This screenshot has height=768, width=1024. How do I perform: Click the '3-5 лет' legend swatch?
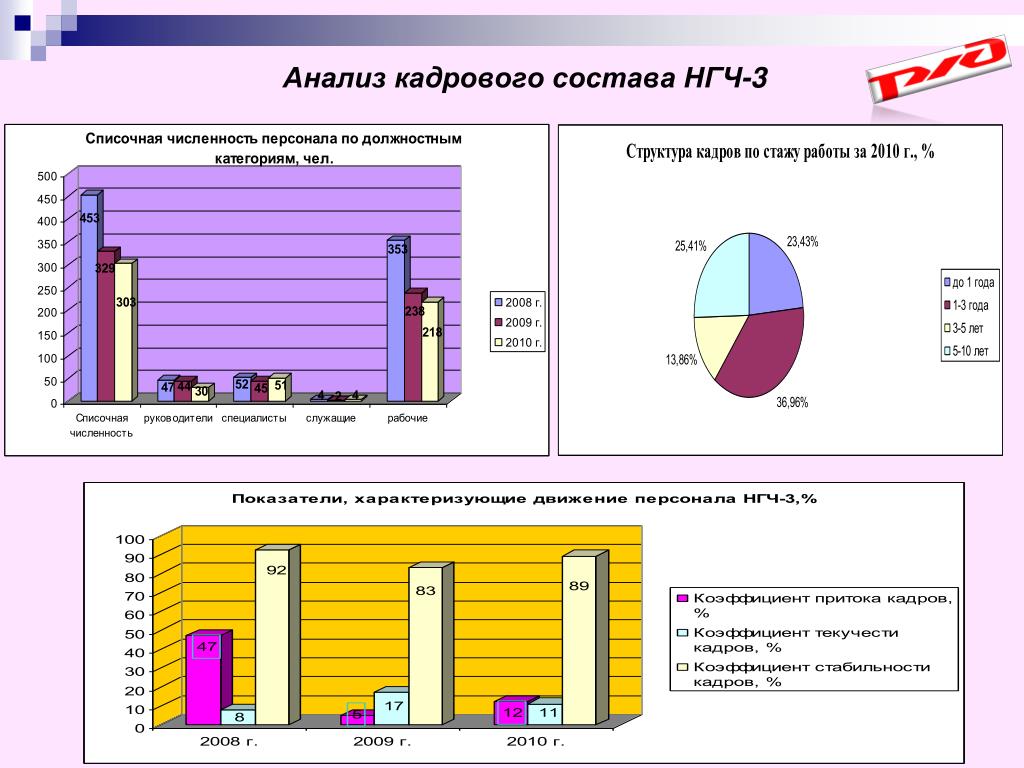click(947, 328)
